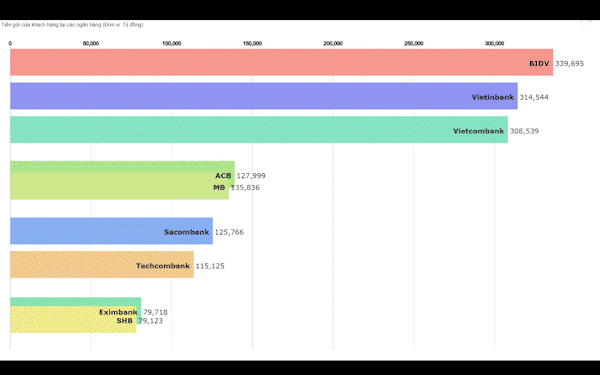Click the 250,000 axis tick label
600x375 pixels.
point(414,44)
